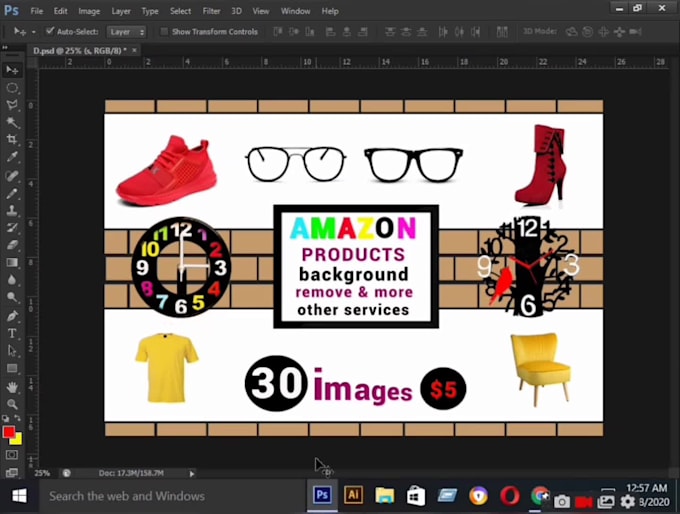
Task: Click the red foreground color swatch
Action: pyautogui.click(x=9, y=432)
